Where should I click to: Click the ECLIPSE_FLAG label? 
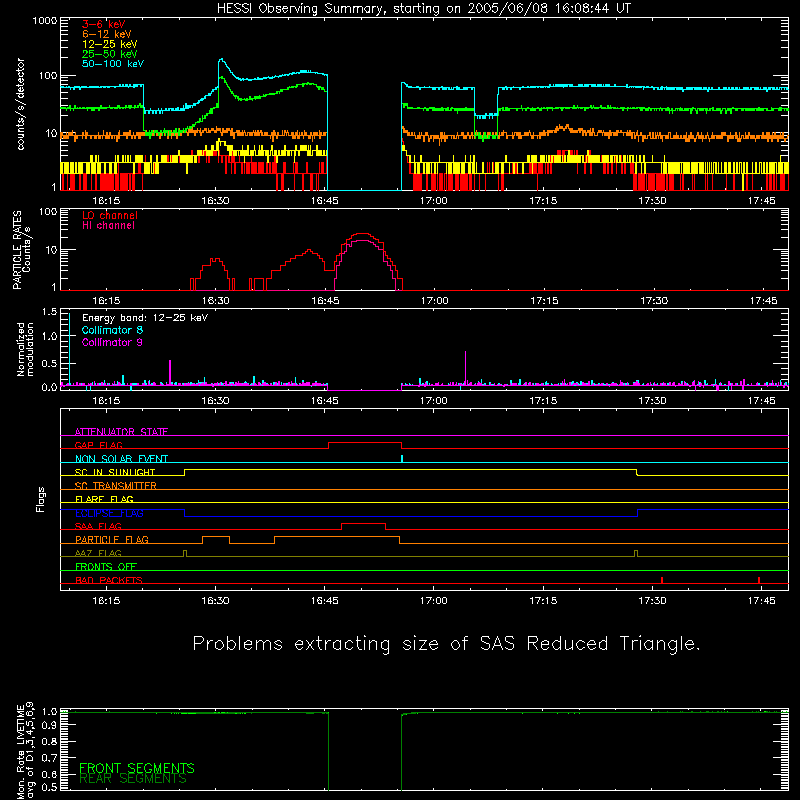(x=109, y=513)
